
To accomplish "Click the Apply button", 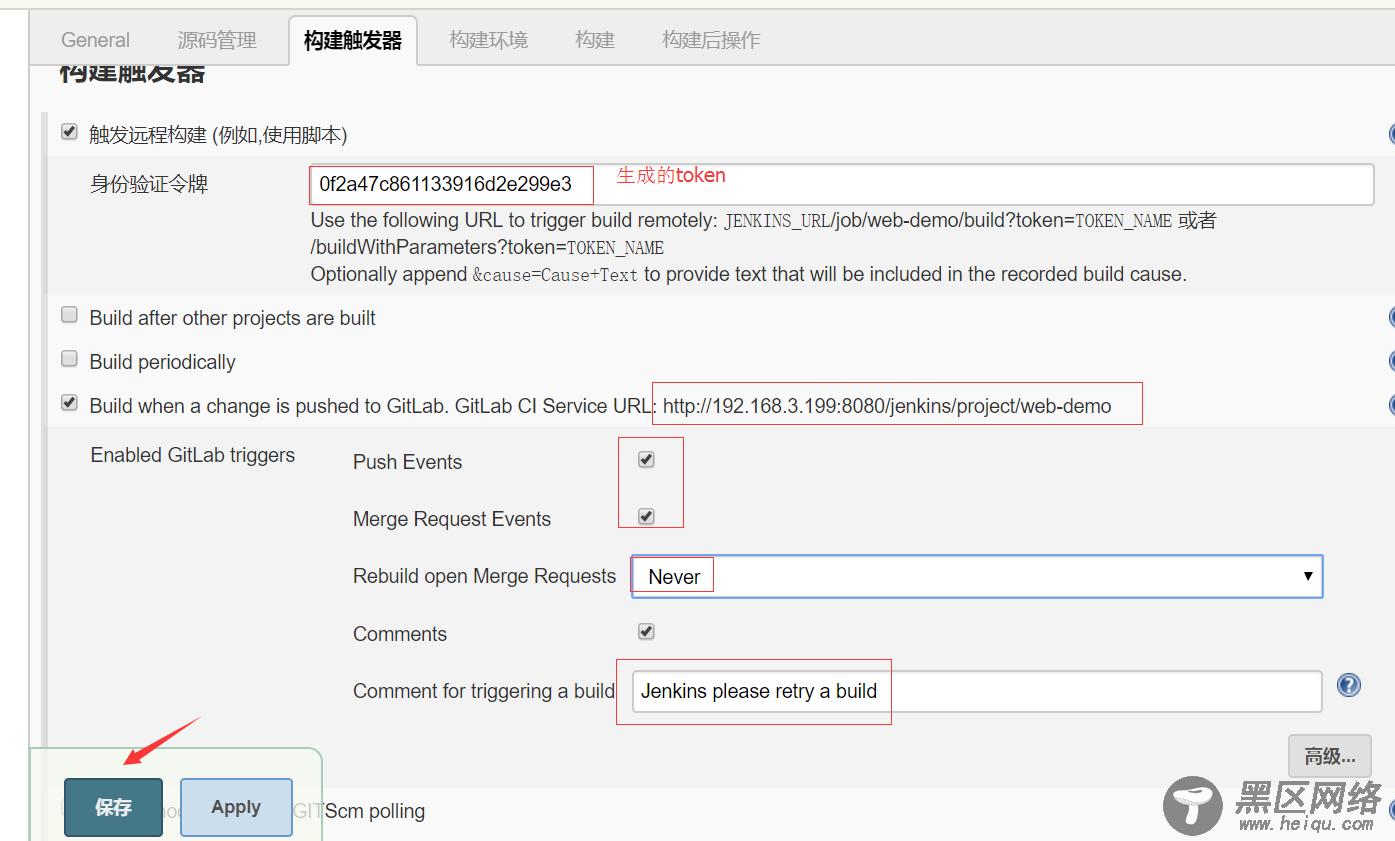I will point(236,807).
